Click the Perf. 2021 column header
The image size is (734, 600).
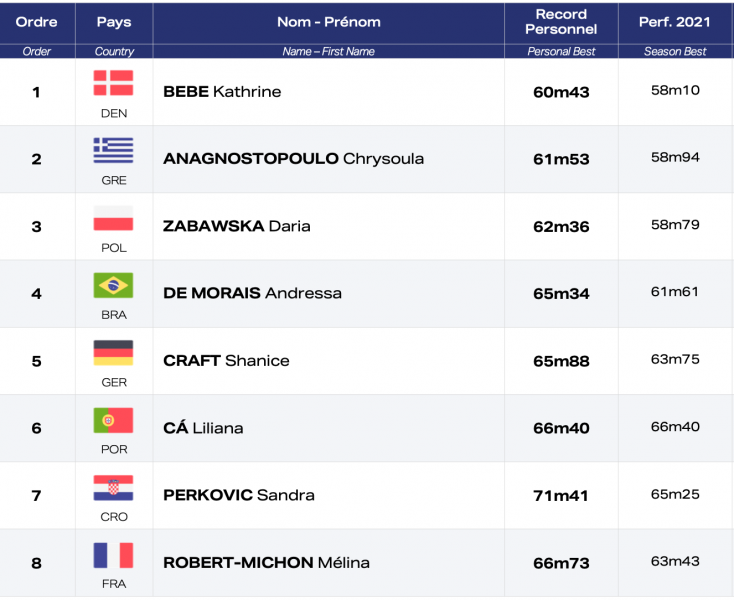(x=675, y=21)
